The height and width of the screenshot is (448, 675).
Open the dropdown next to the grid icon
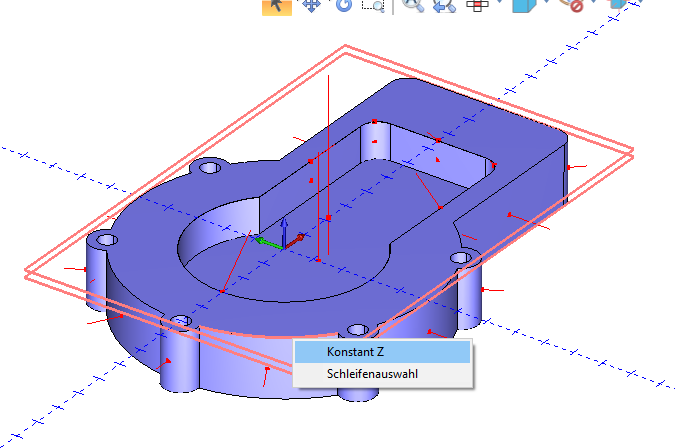[499, 2]
